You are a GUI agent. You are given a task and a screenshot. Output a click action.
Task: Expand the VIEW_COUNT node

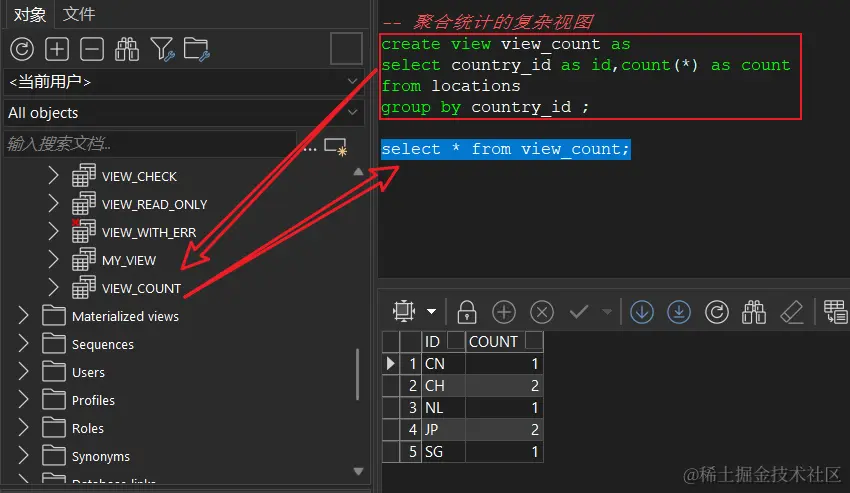pos(53,287)
